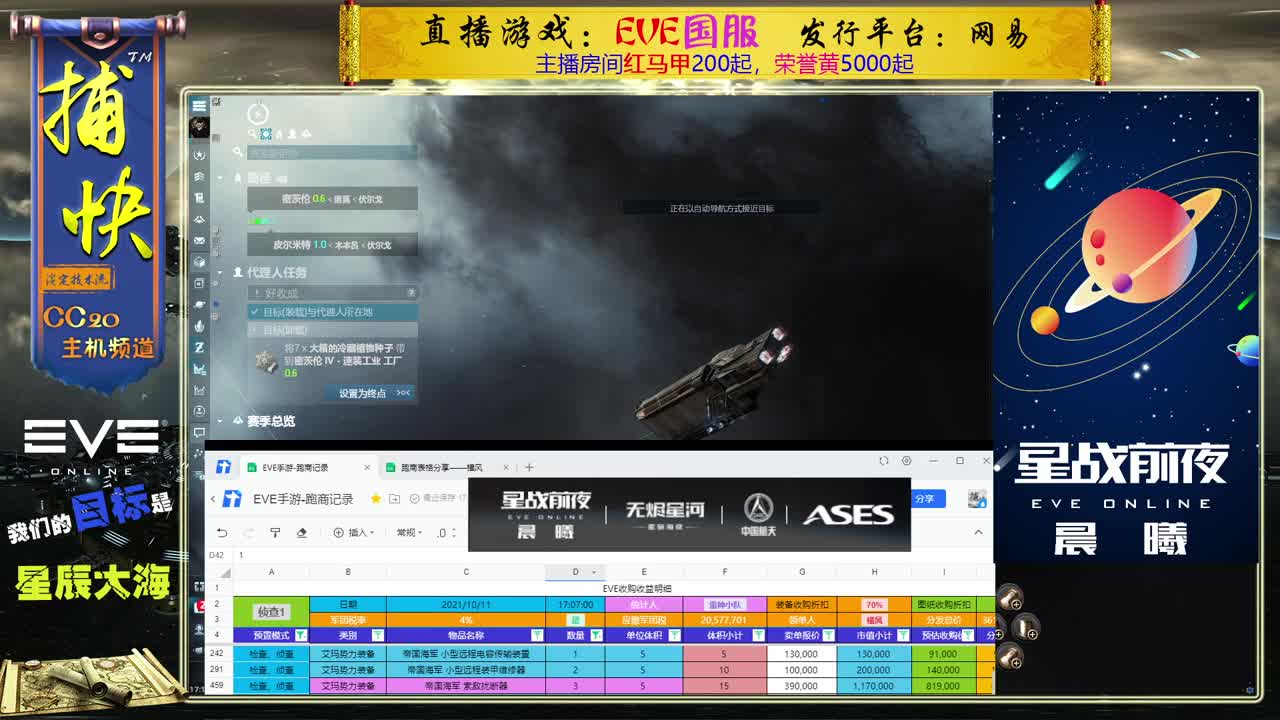Click the clear formatting eraser icon
Screen dimensions: 1280x720
pos(302,533)
